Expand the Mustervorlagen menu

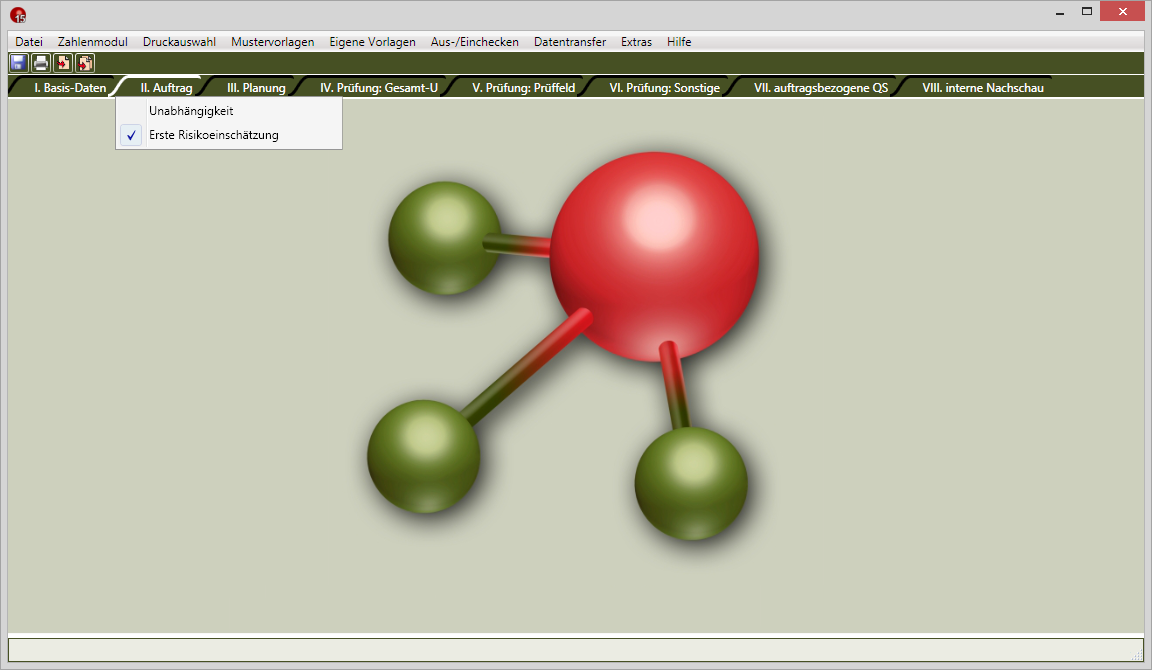click(272, 42)
